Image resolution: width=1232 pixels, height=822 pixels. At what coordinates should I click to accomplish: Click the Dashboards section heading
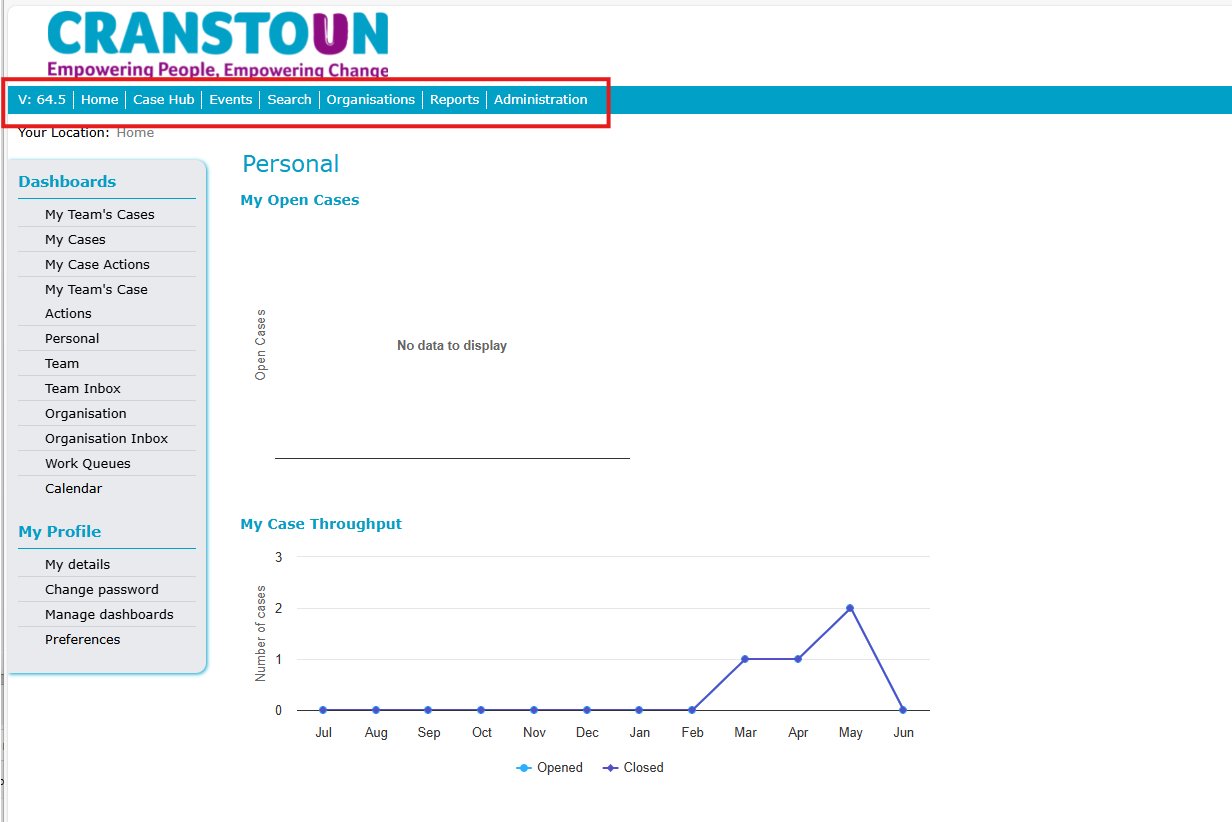coord(67,181)
